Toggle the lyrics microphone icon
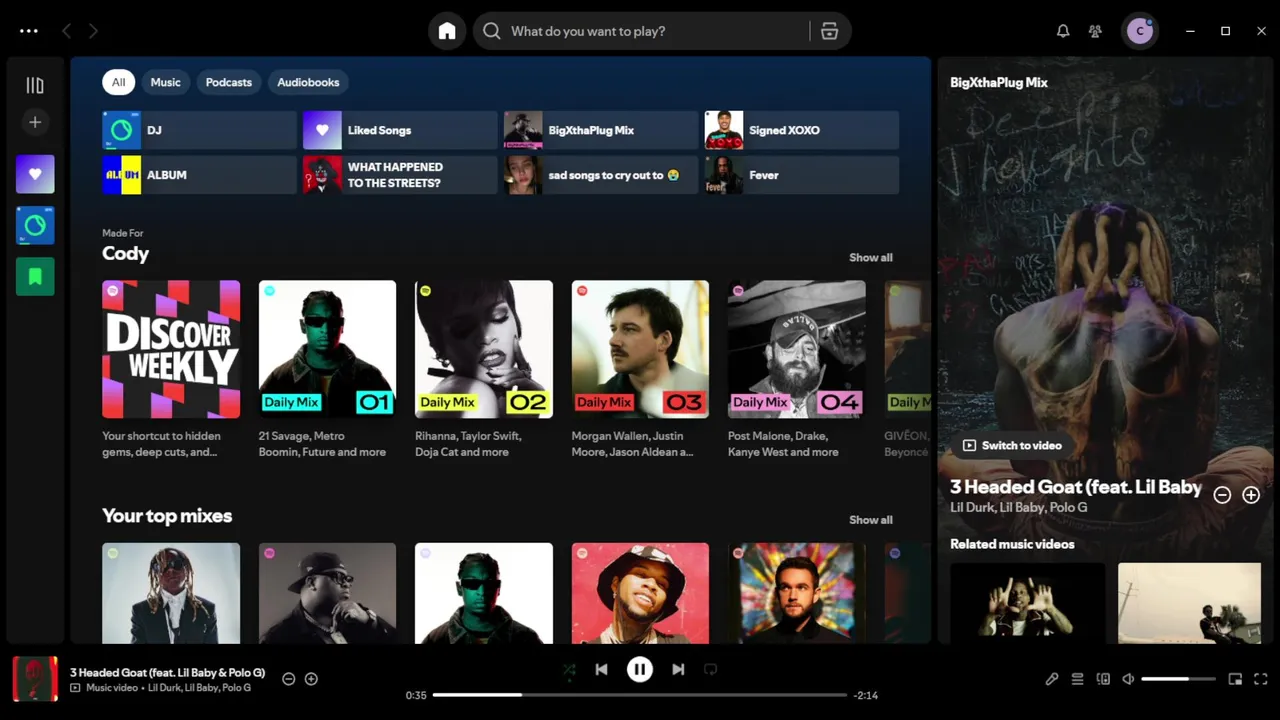 coord(1051,679)
